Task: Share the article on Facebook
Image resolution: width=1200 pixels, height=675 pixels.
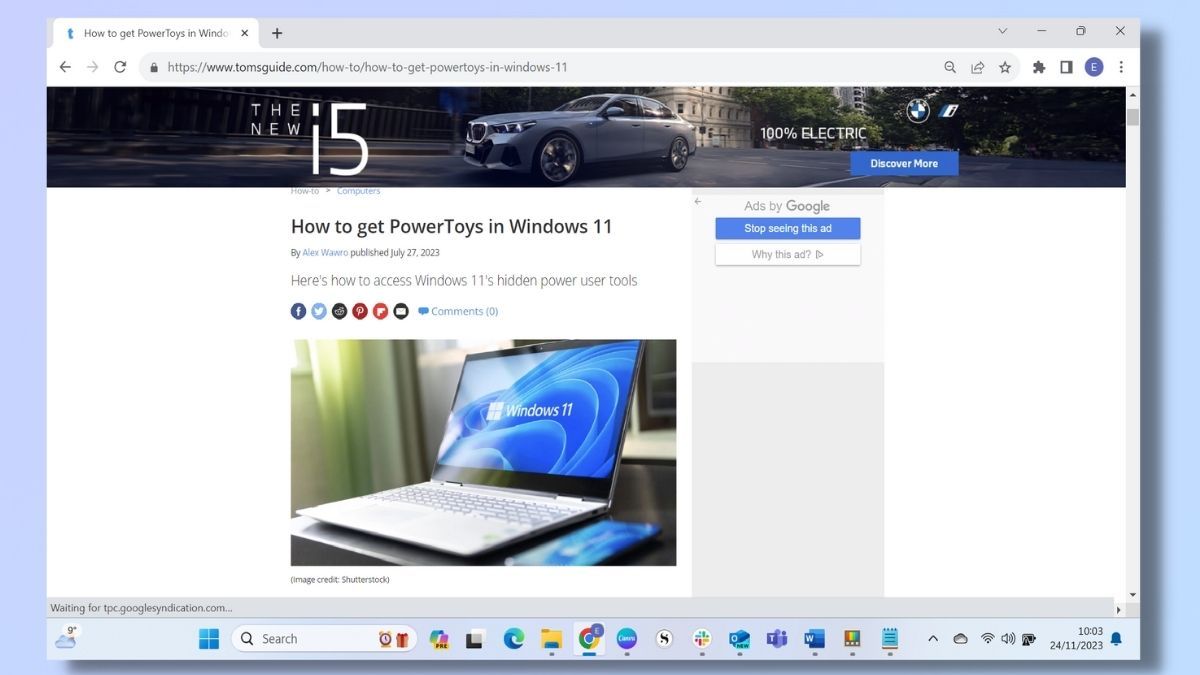Action: click(298, 311)
